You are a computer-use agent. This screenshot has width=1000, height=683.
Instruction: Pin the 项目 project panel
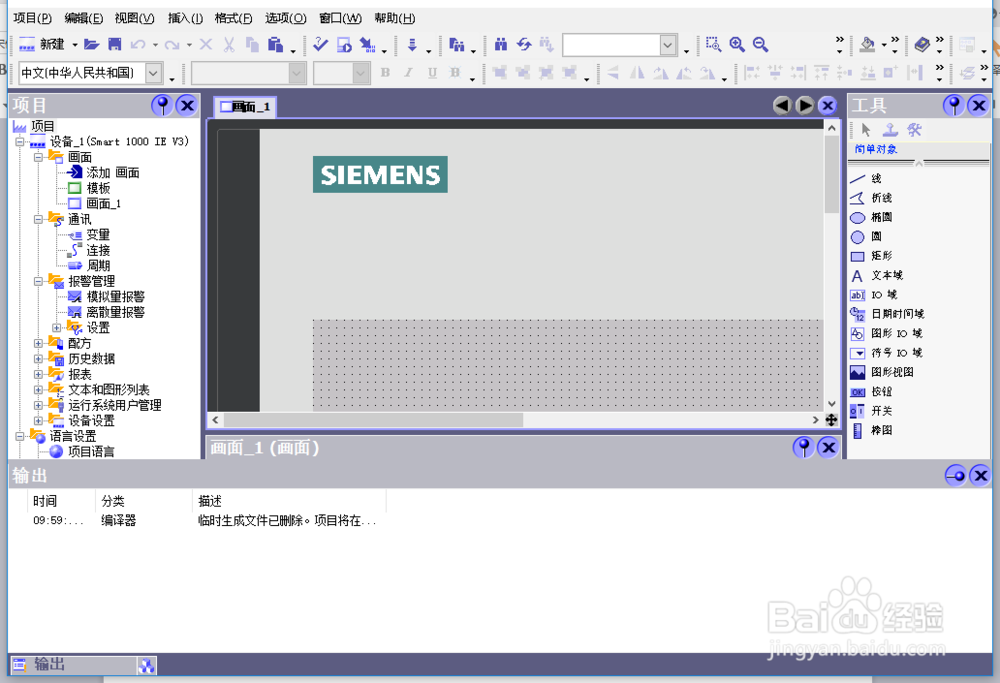pos(162,105)
